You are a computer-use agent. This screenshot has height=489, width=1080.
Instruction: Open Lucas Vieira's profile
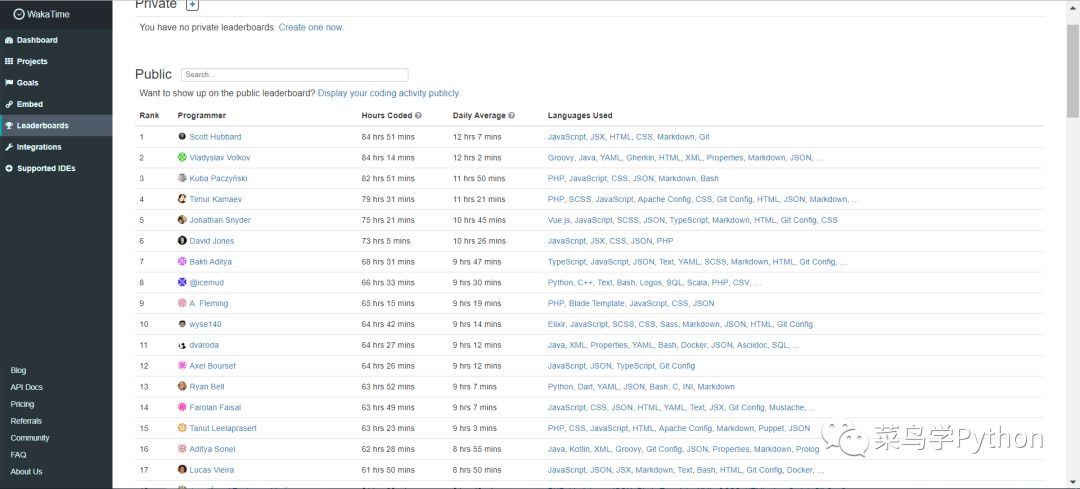[211, 470]
